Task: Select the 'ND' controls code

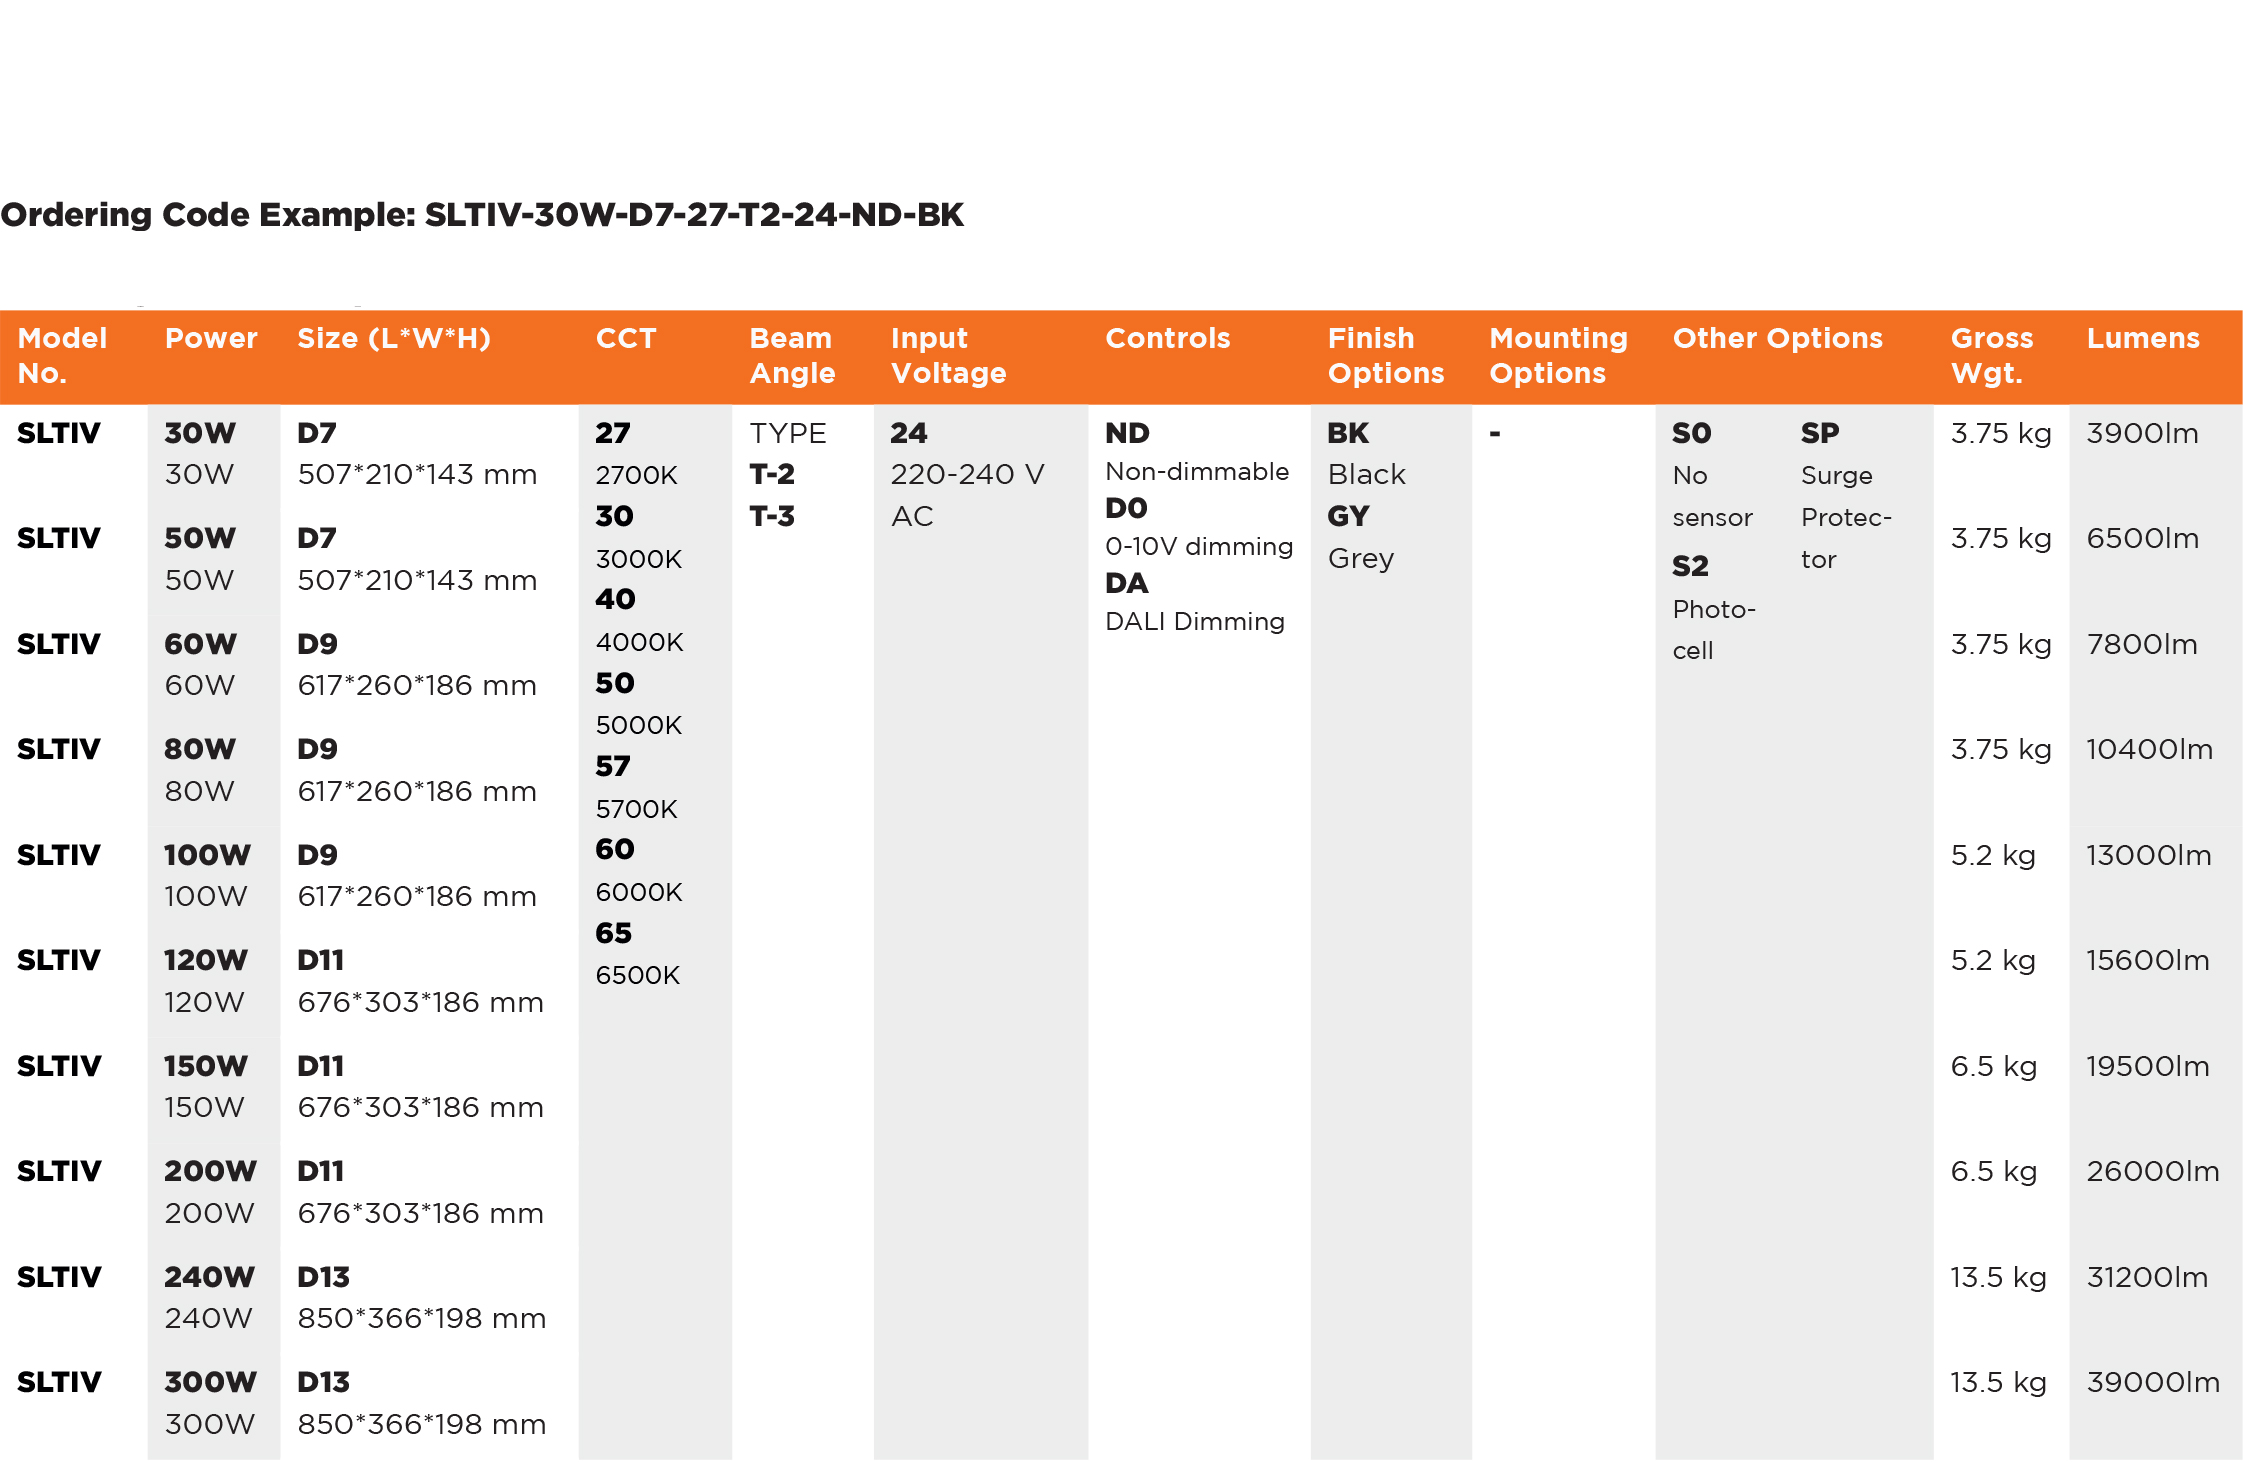Action: click(1128, 433)
